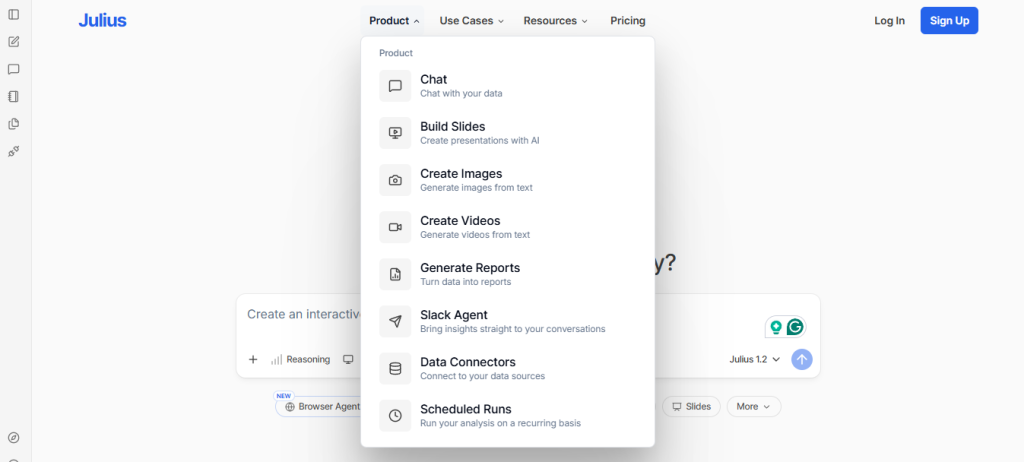
Task: Expand the Resources dropdown
Action: click(556, 21)
